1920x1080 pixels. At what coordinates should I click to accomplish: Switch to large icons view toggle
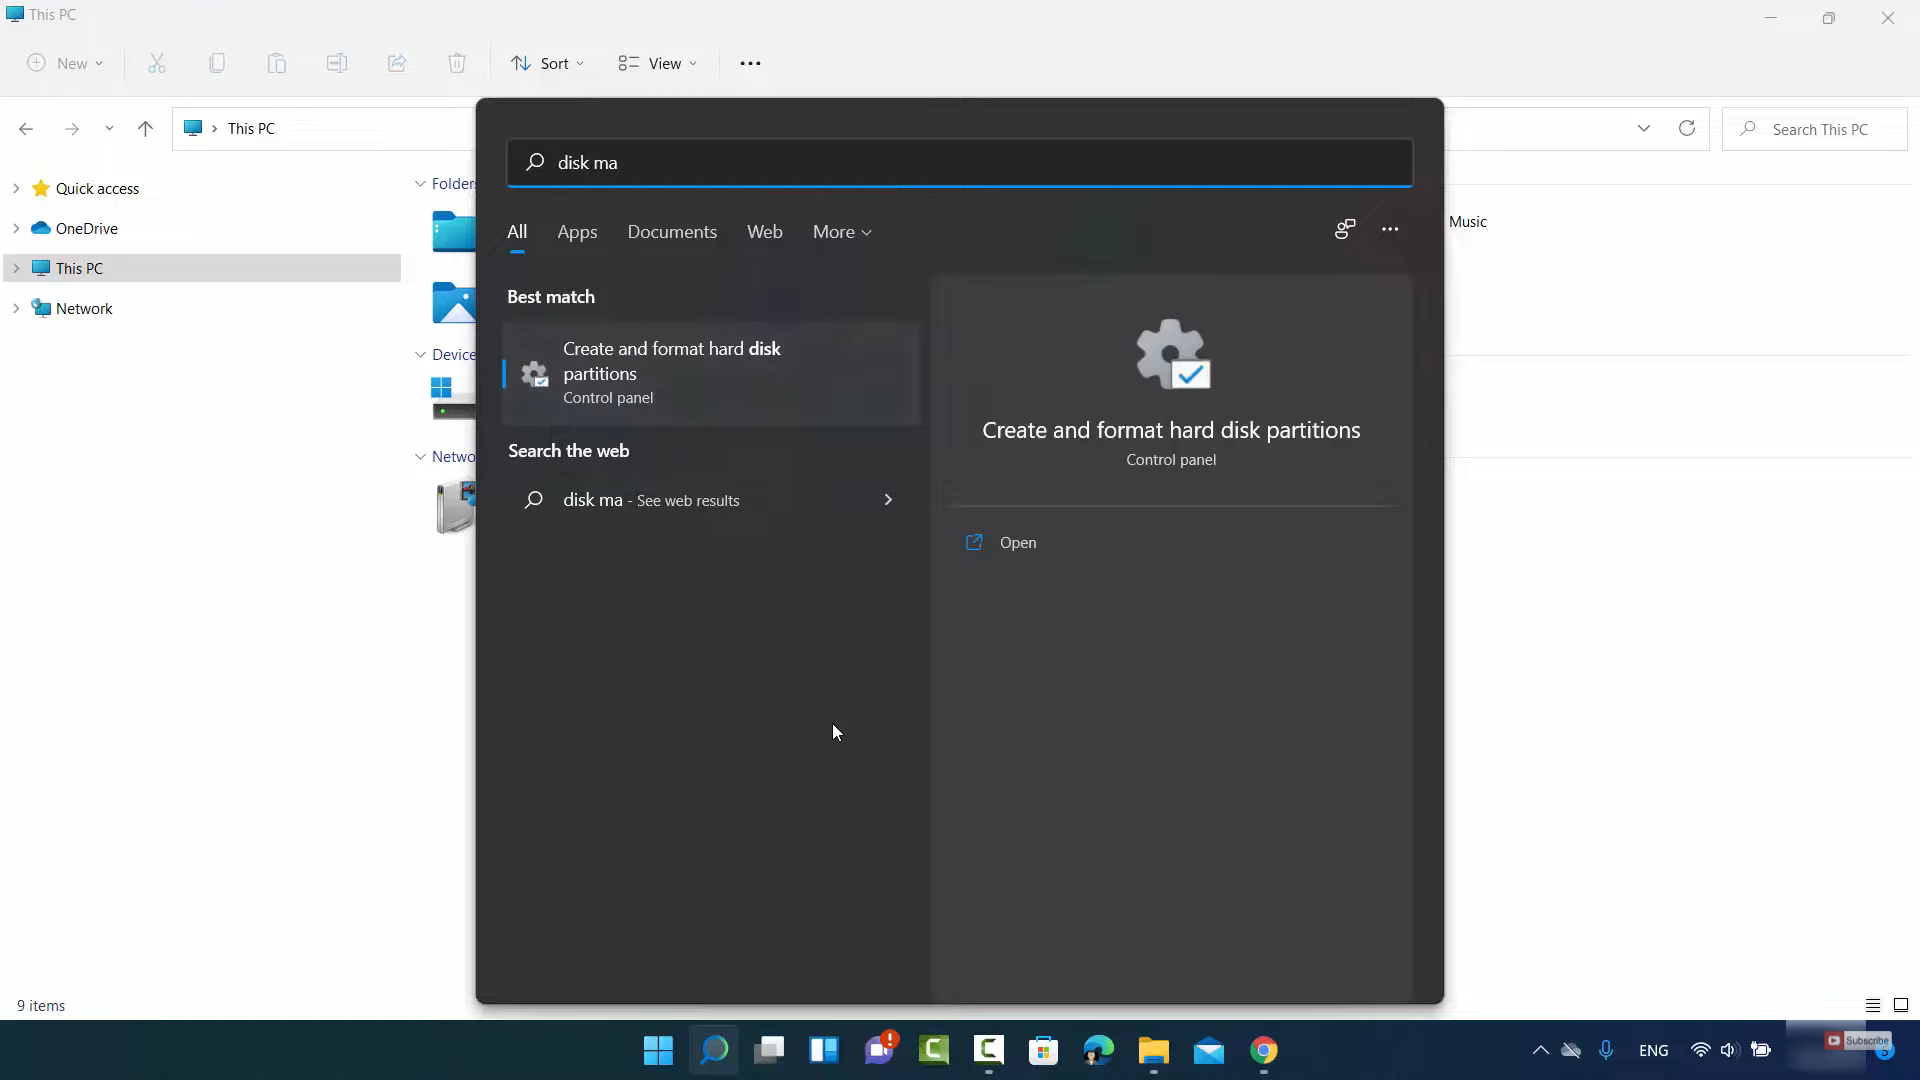[x=1901, y=1005]
